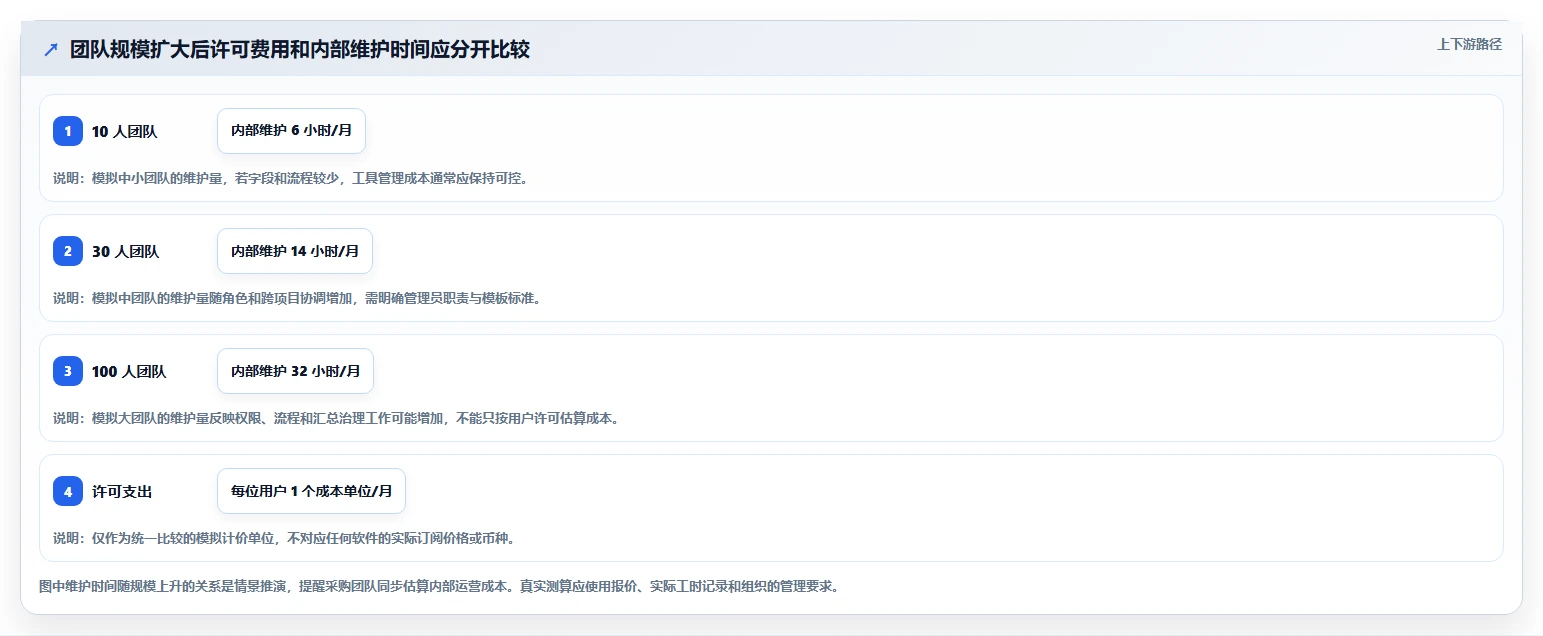Click the trend arrow icon beside the title
The width and height of the screenshot is (1543, 636).
(x=51, y=49)
